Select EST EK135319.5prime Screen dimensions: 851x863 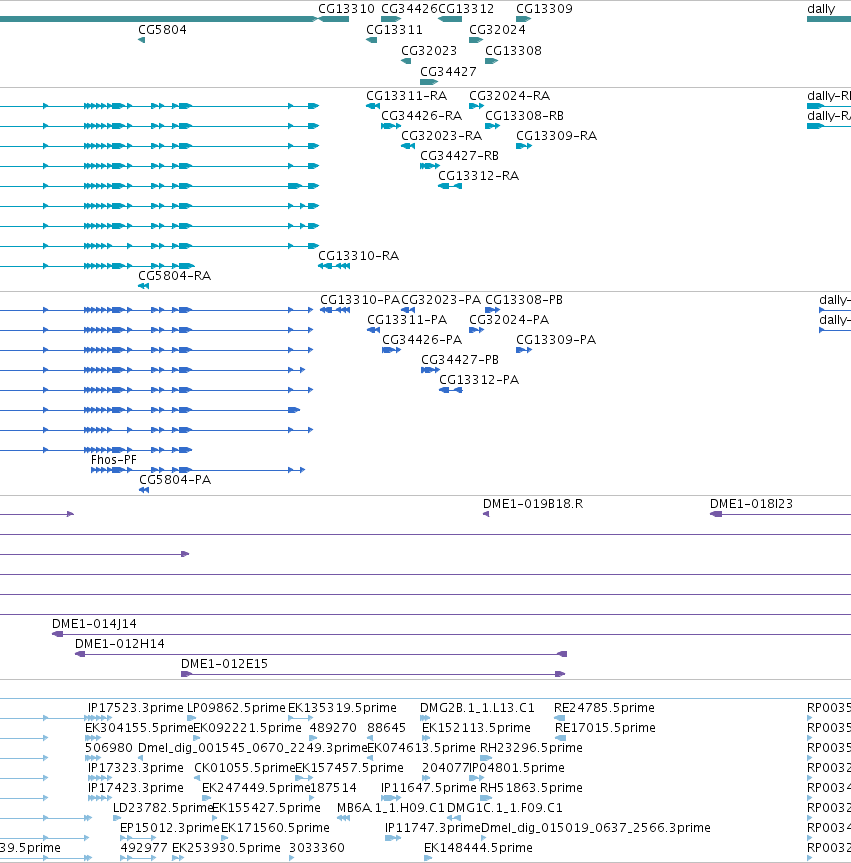[342, 708]
